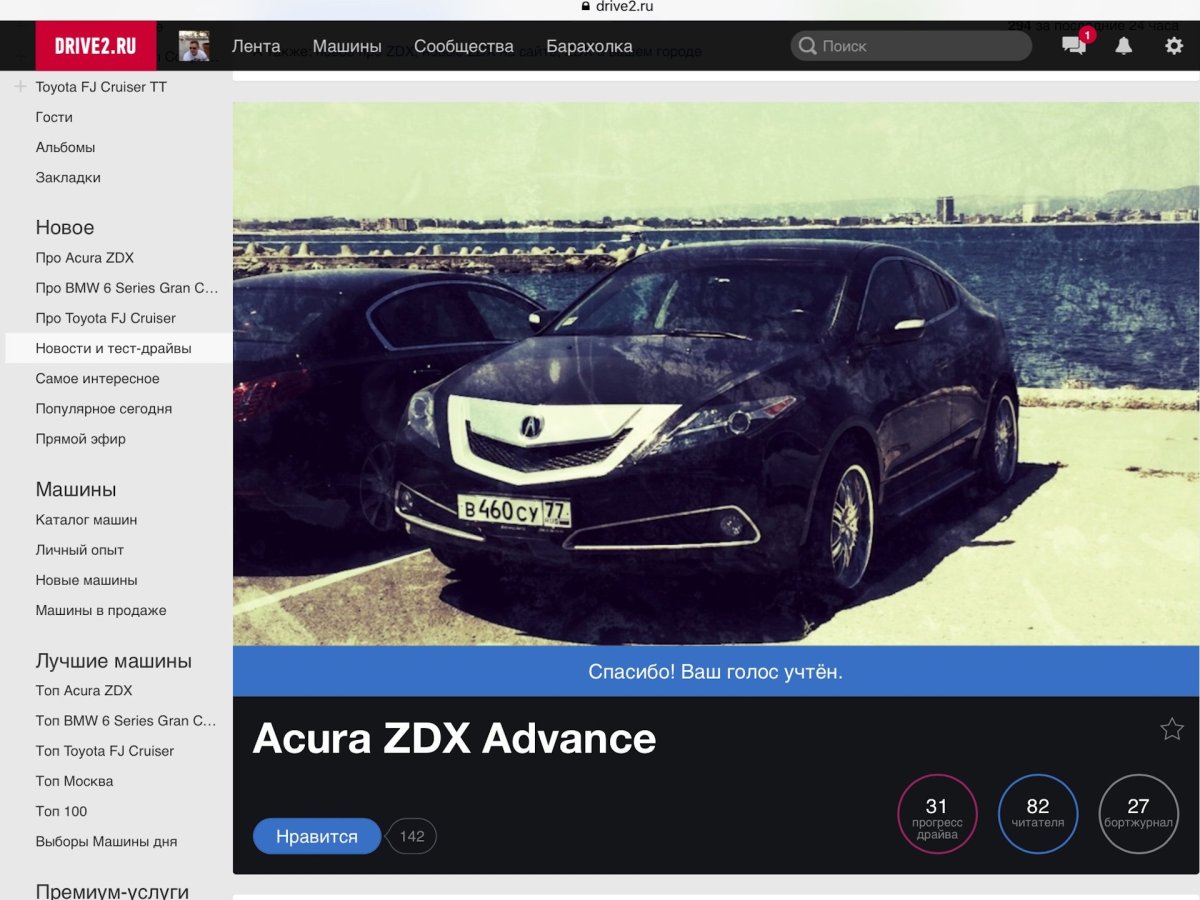Open Топ Acura ZDX
The height and width of the screenshot is (900, 1200).
pyautogui.click(x=84, y=690)
